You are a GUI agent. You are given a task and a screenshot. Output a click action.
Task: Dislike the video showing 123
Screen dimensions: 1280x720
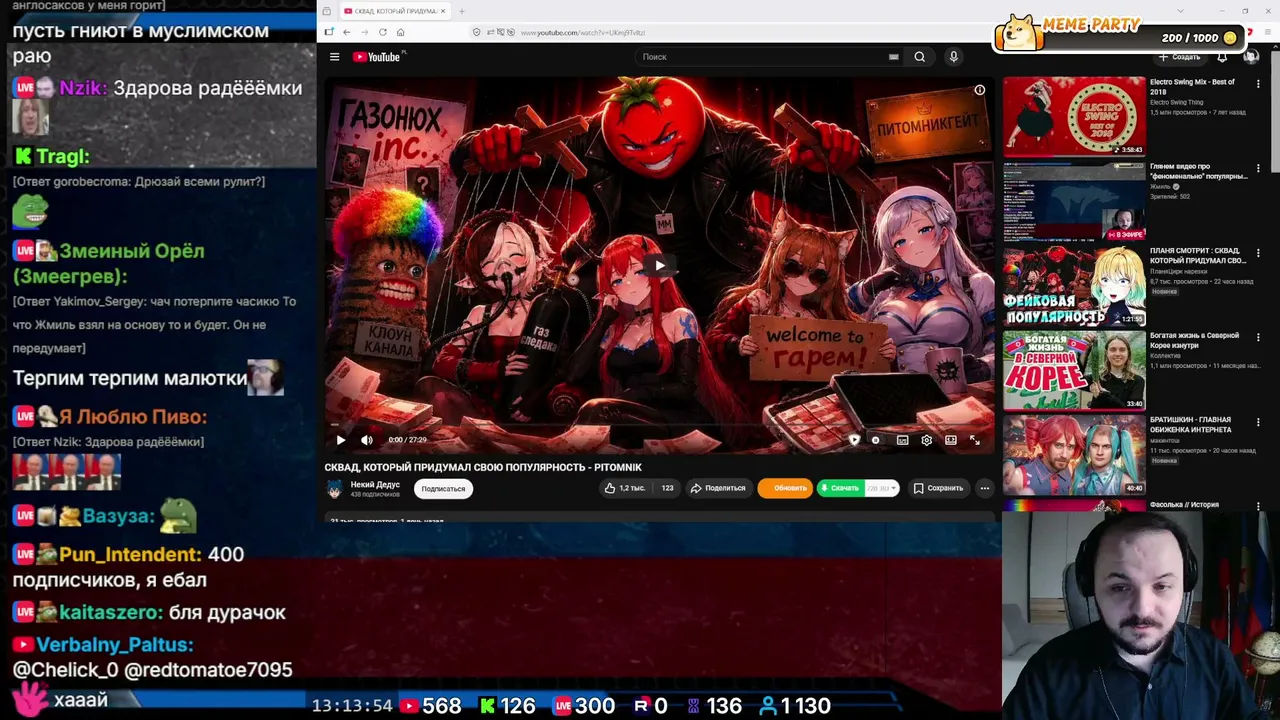(666, 488)
